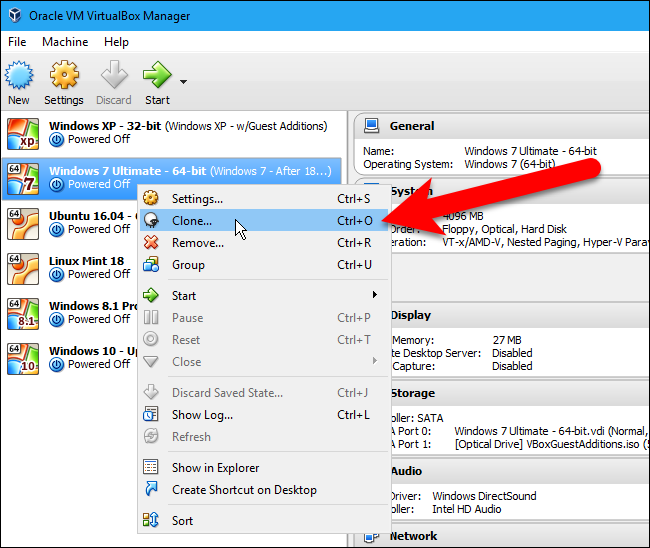650x548 pixels.
Task: Click the Windows 8.1 OS icon
Action: [23, 314]
